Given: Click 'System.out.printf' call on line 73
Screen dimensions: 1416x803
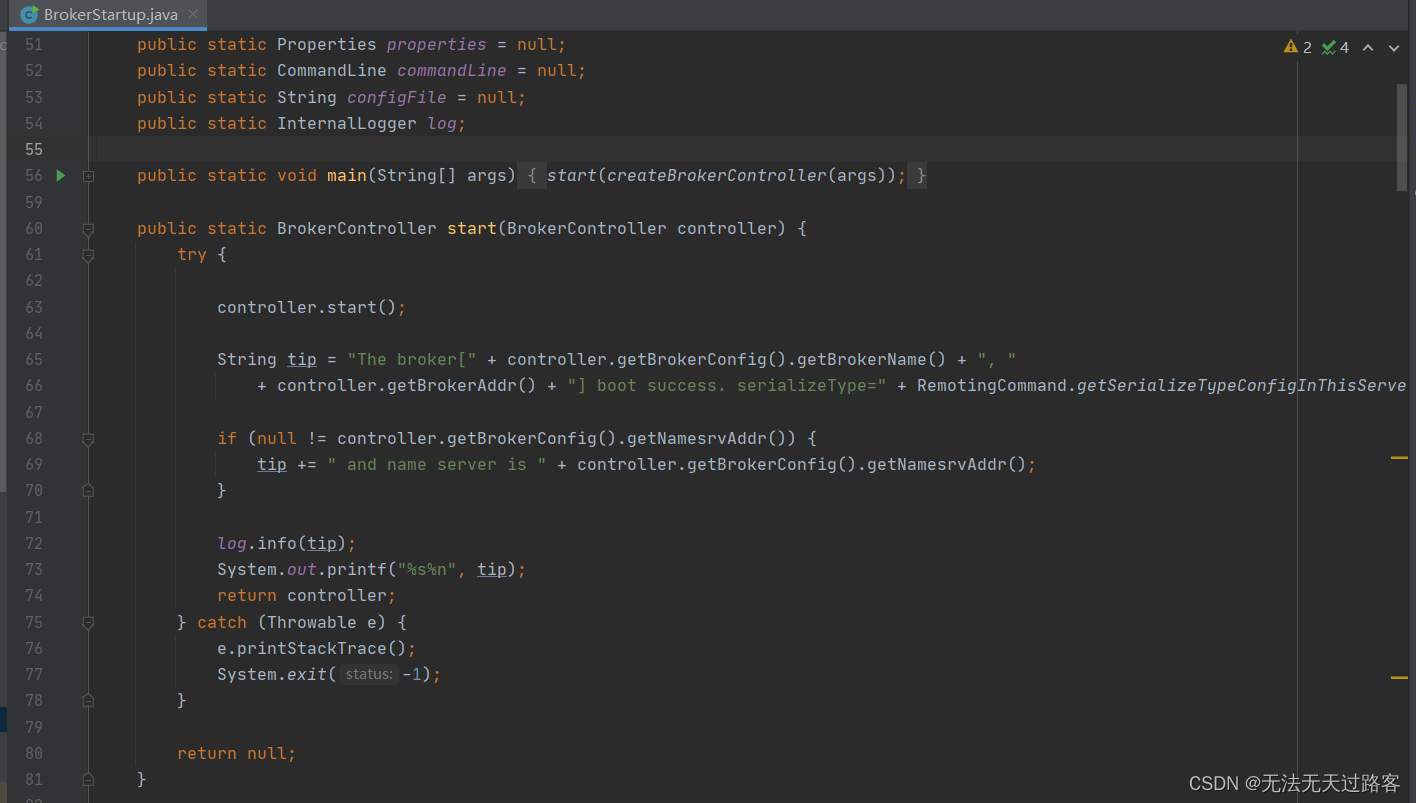Looking at the screenshot, I should pyautogui.click(x=302, y=569).
